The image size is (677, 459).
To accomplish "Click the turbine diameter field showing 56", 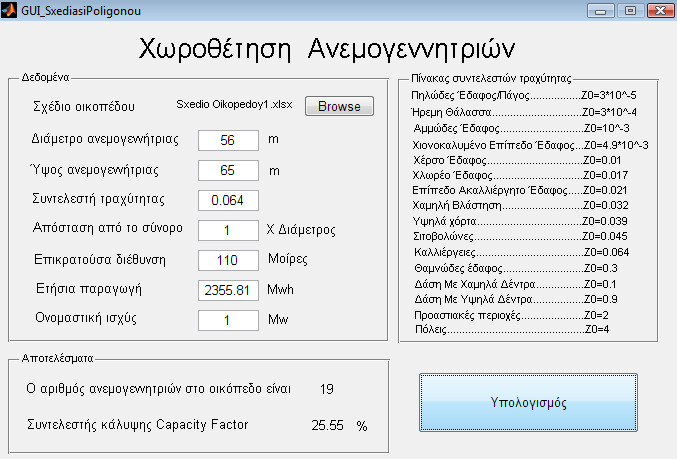I will point(228,140).
